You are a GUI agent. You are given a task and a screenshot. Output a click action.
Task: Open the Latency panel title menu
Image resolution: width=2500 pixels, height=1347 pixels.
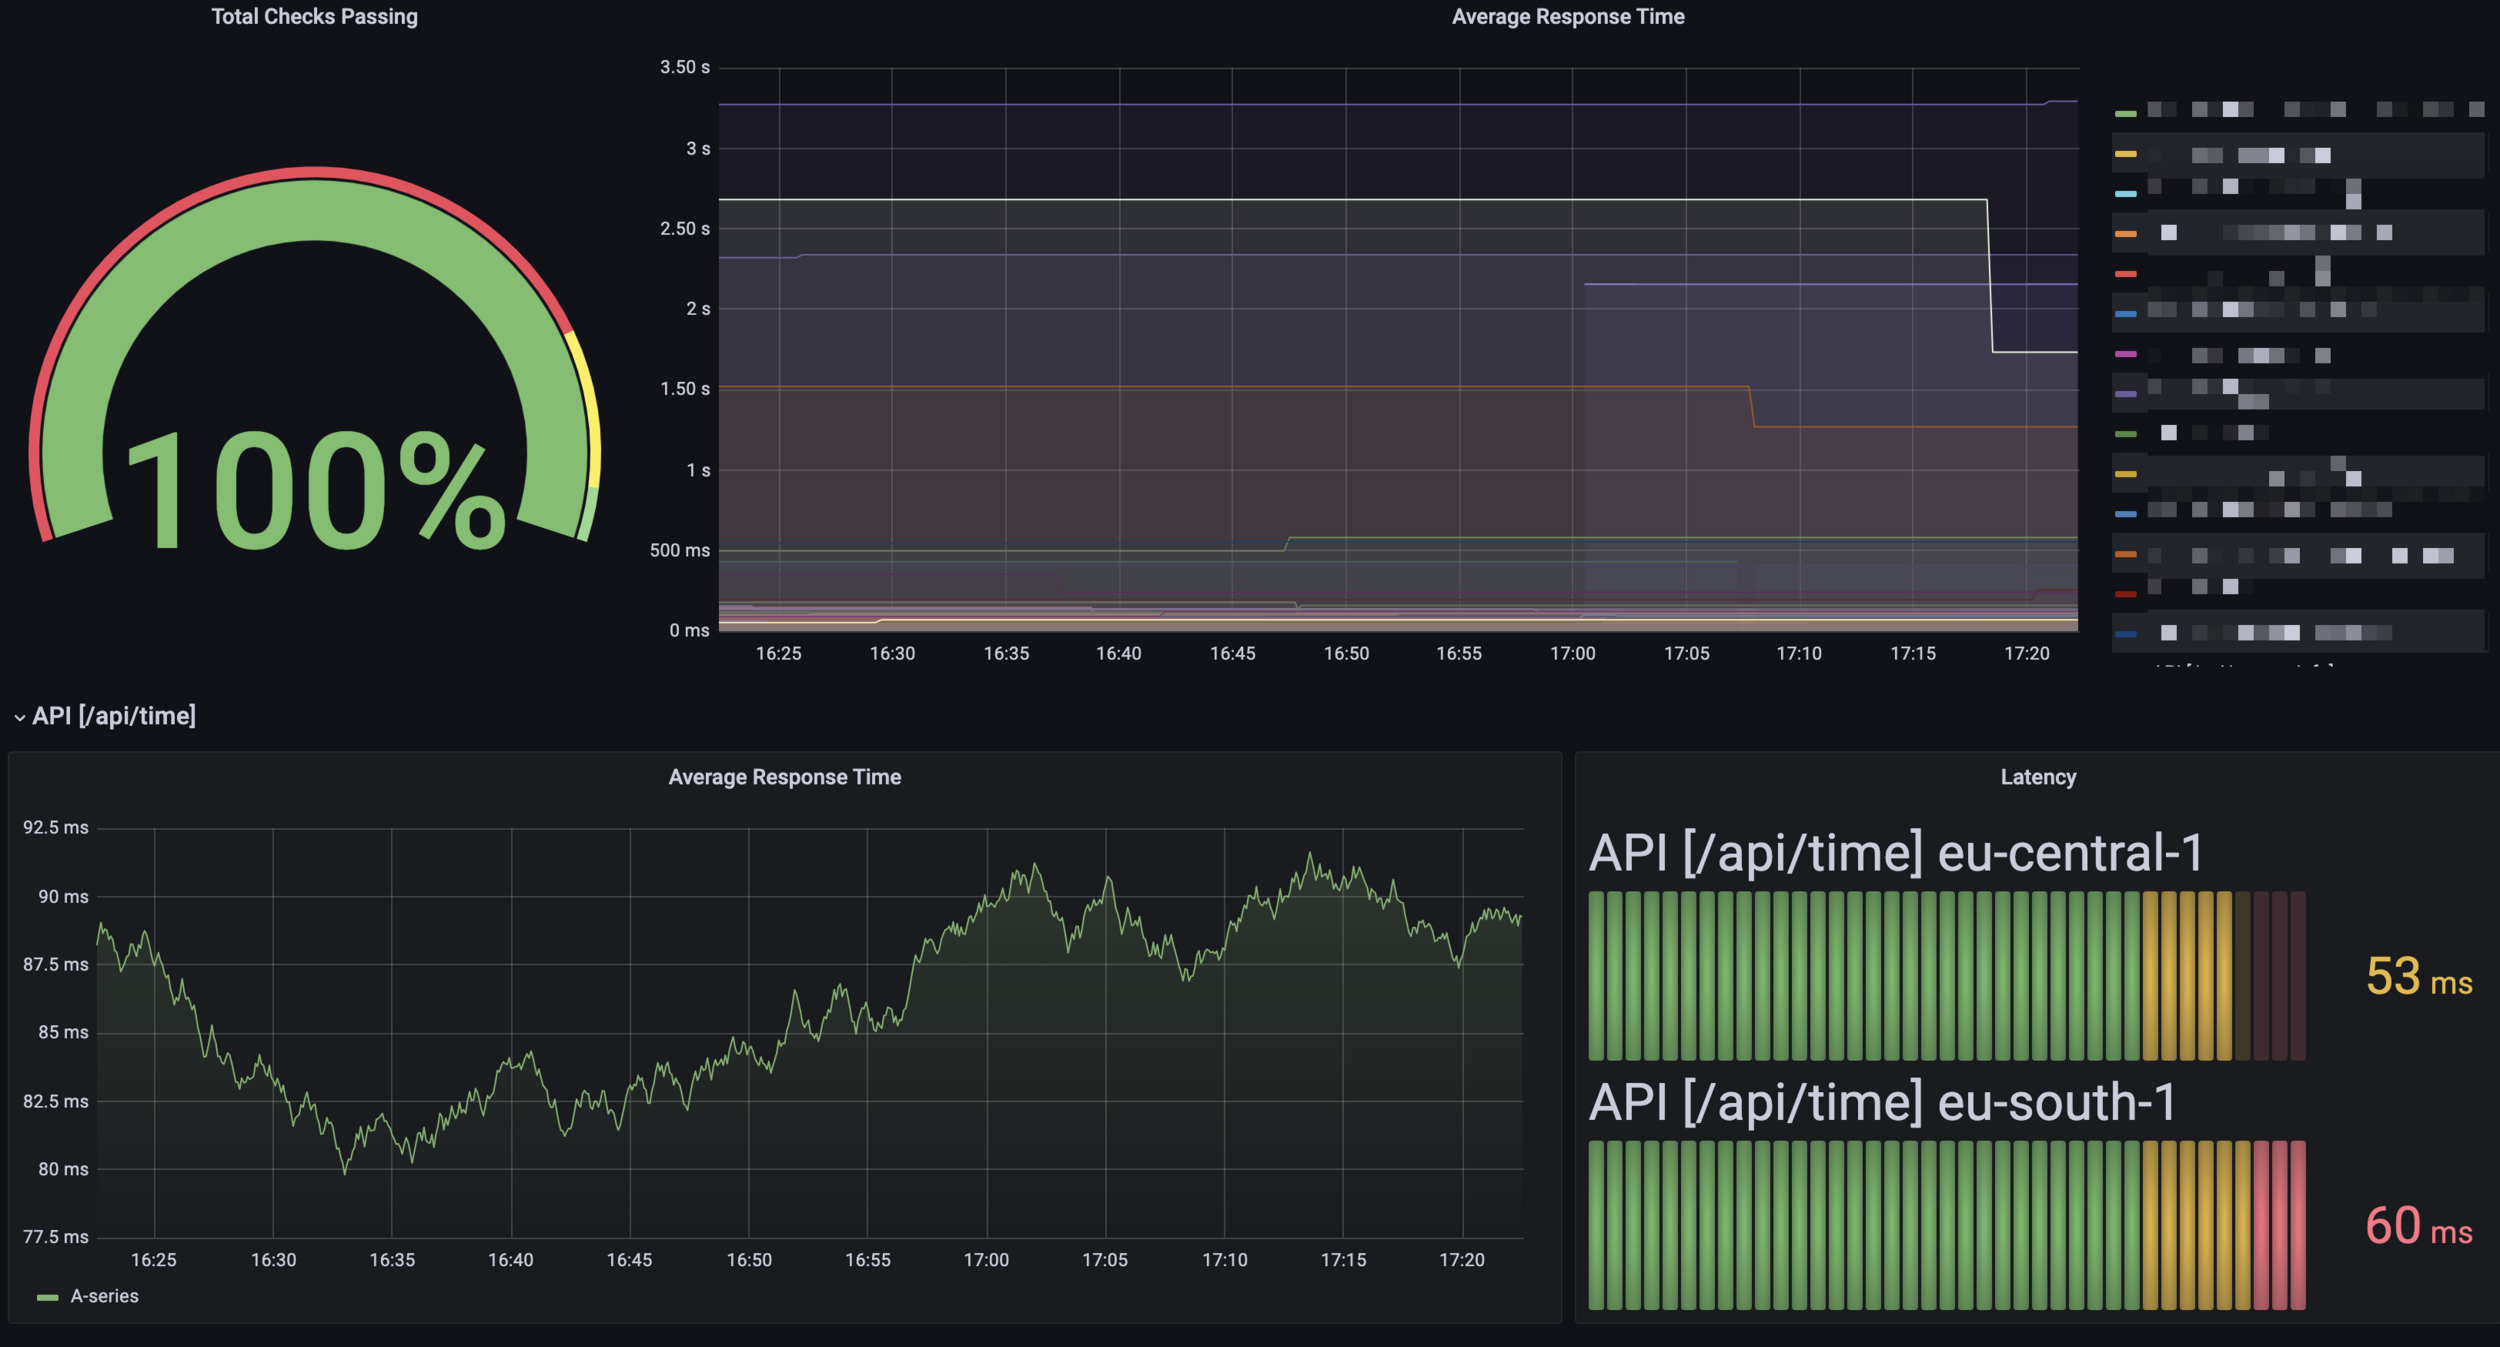point(2037,777)
